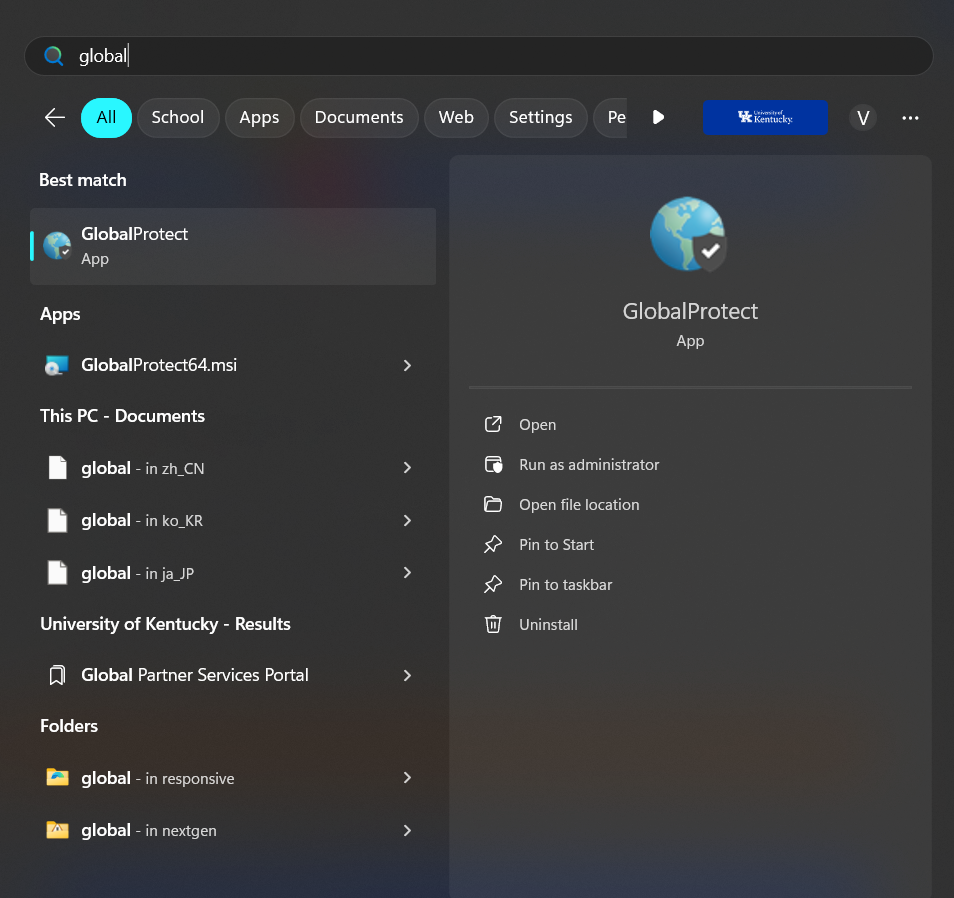Open the V account avatar
954x898 pixels.
tap(863, 117)
